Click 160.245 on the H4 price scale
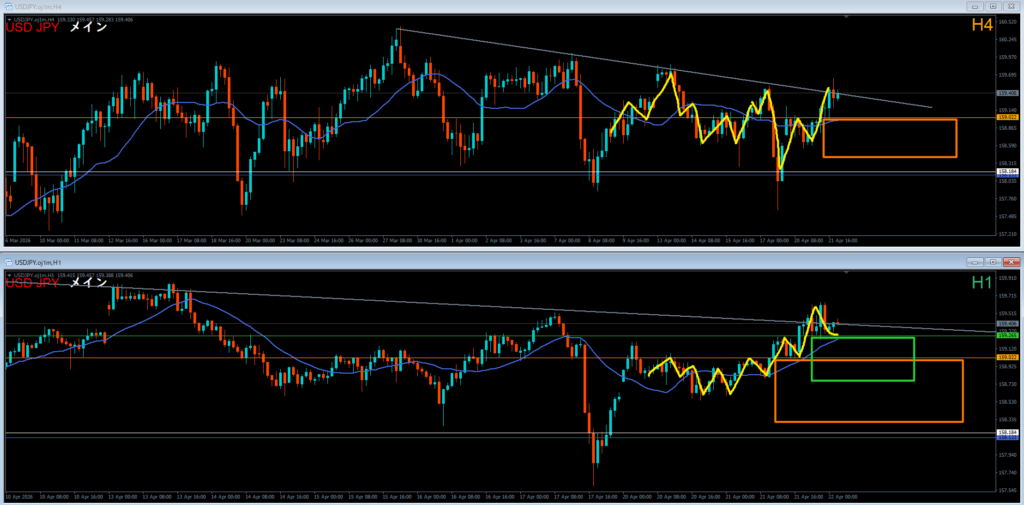The height and width of the screenshot is (505, 1024). pos(1006,39)
